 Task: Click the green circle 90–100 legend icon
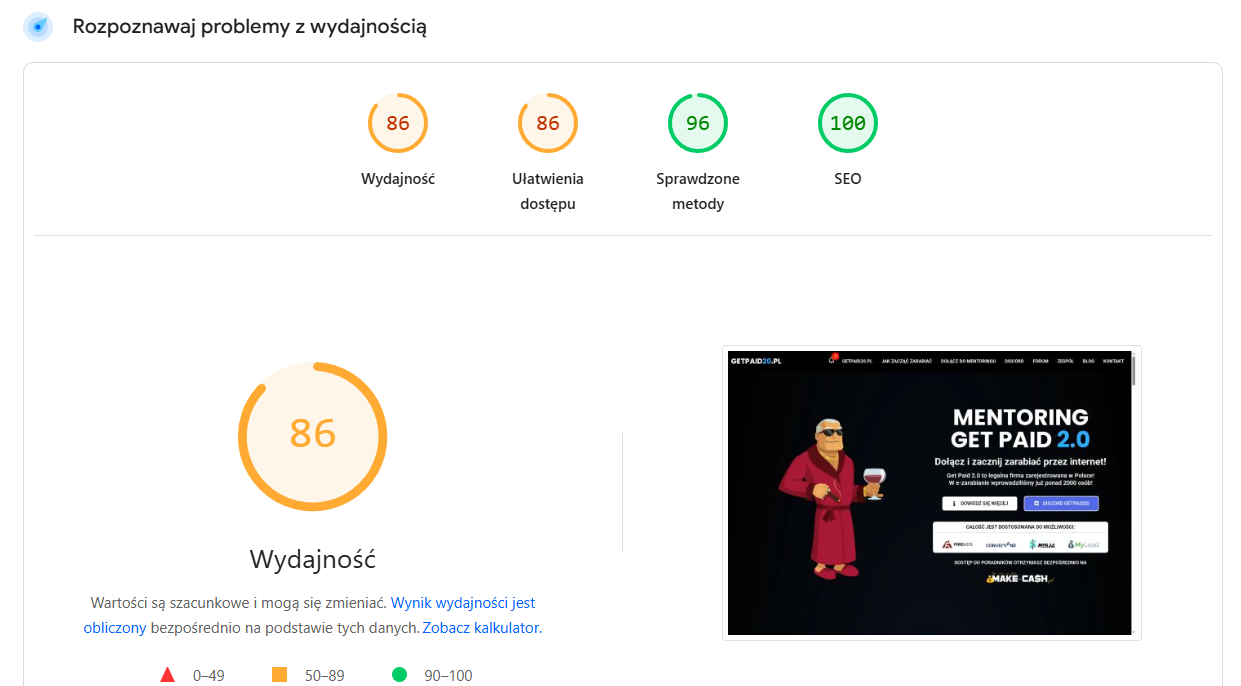(x=400, y=675)
